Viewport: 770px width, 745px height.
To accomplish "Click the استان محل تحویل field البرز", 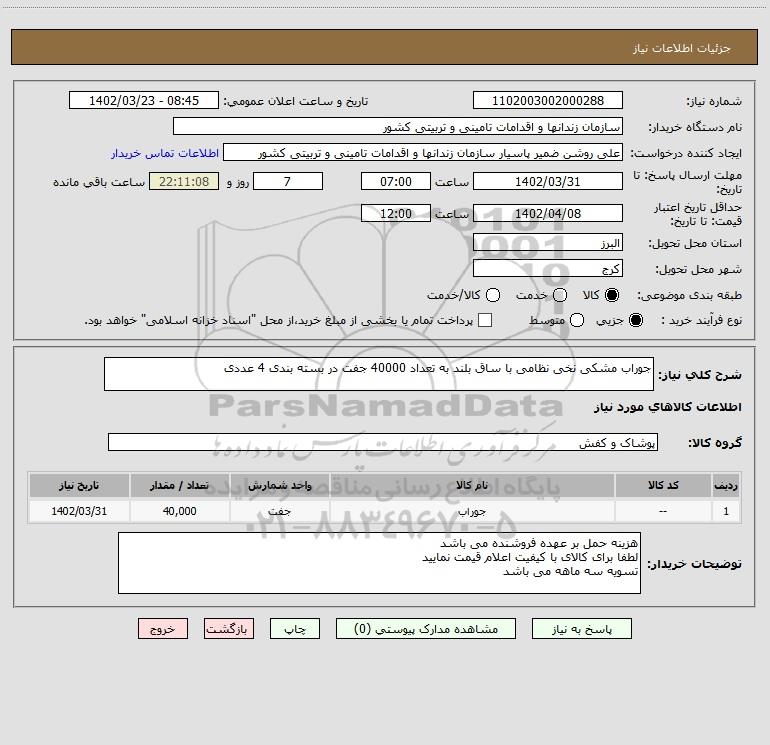I will (548, 243).
